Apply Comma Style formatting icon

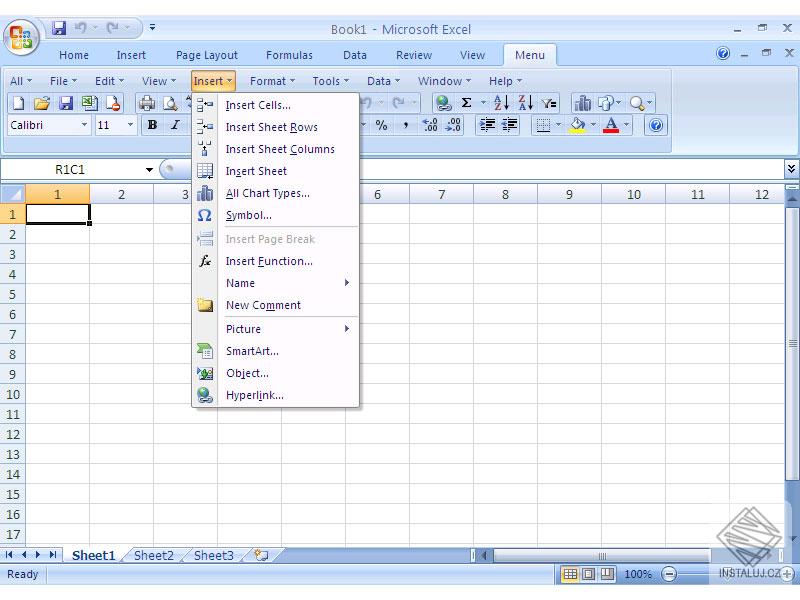tap(406, 125)
